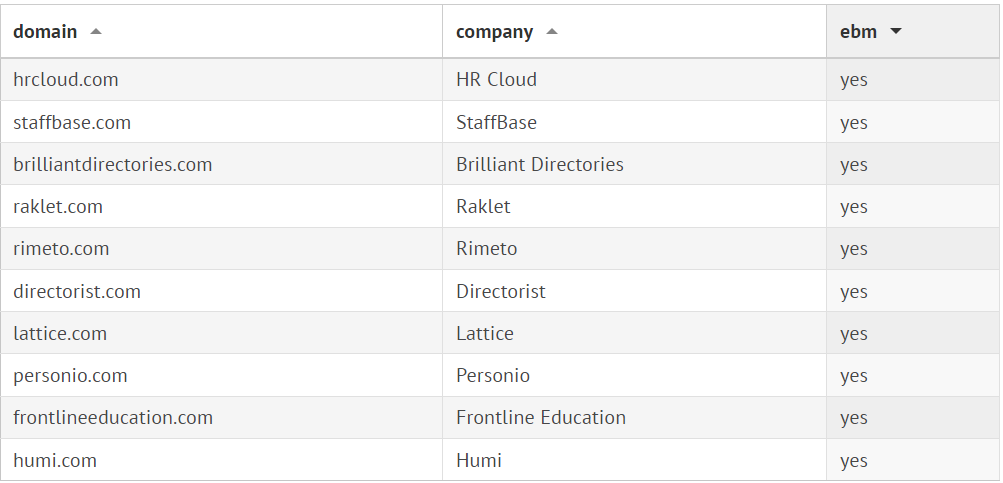Select the staffbase.com domain cell
This screenshot has width=1003, height=483.
point(72,123)
